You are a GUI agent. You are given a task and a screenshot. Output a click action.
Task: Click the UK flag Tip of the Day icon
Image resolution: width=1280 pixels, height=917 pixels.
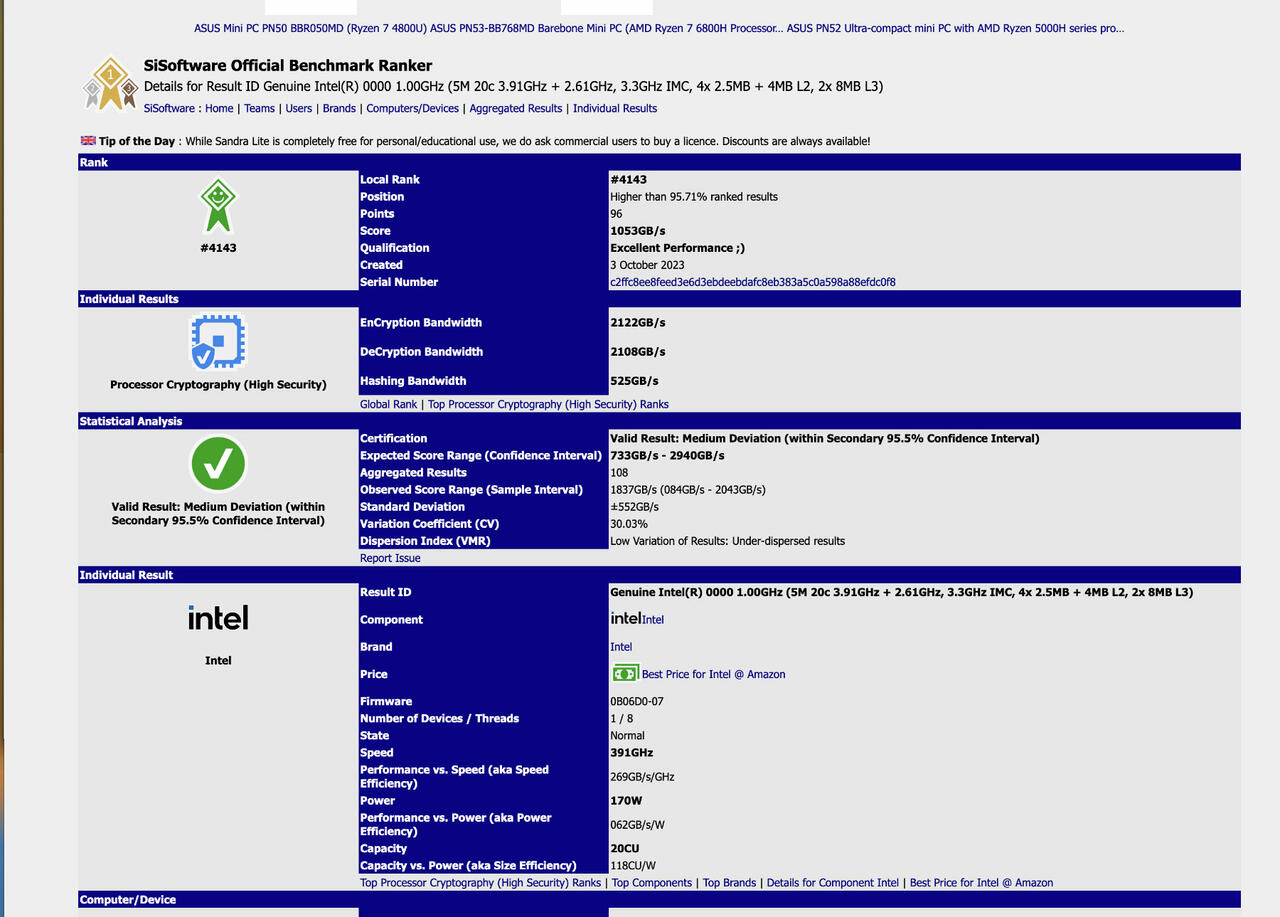(x=88, y=141)
